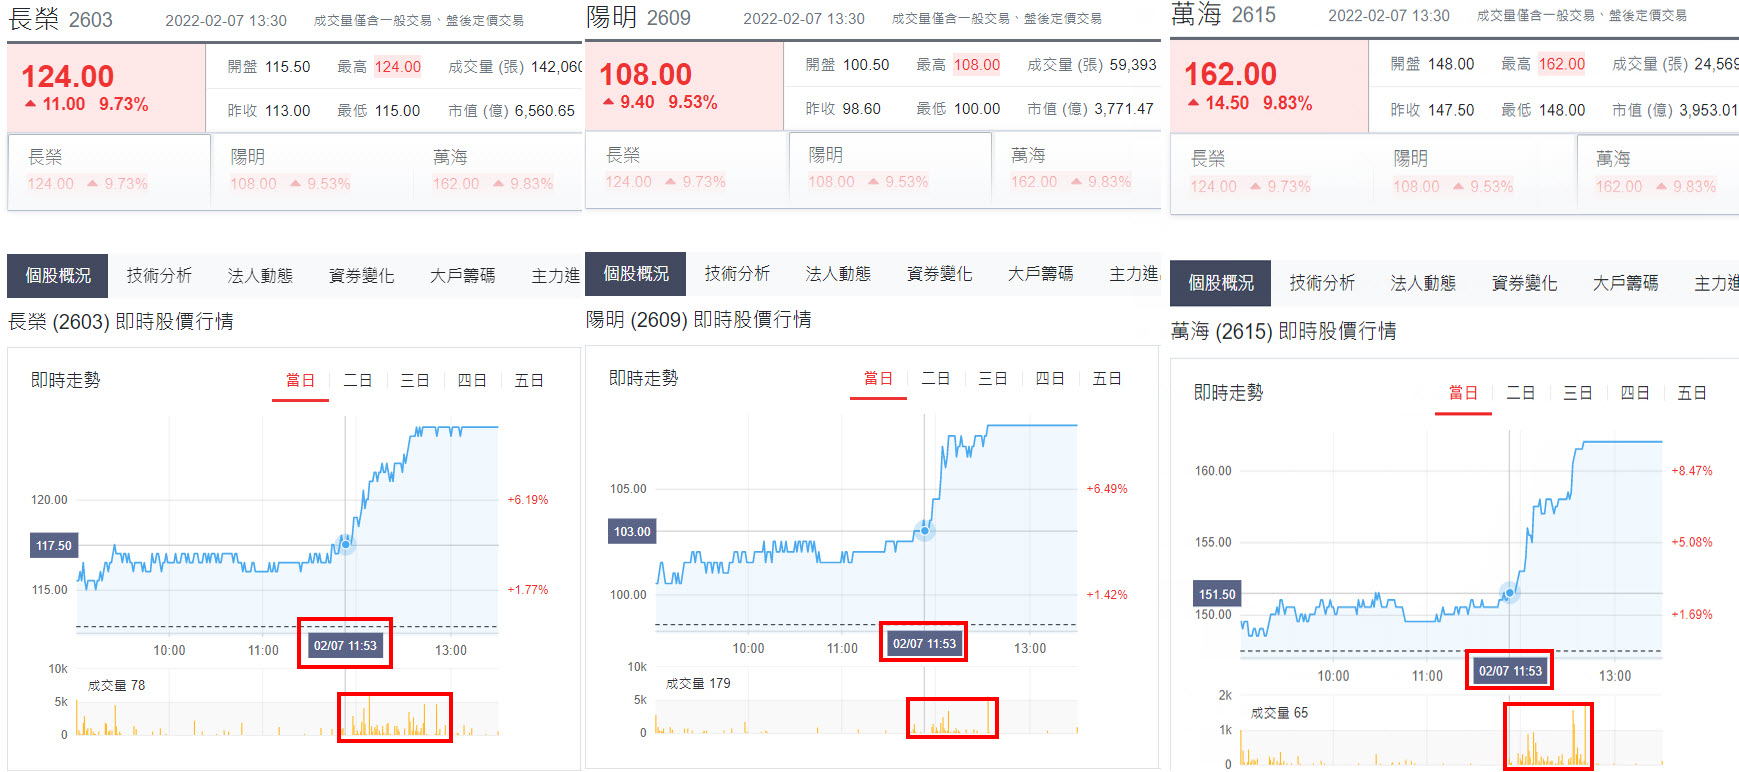
Task: Switch 長榮 2603 chart to 五日 view
Action: point(528,381)
